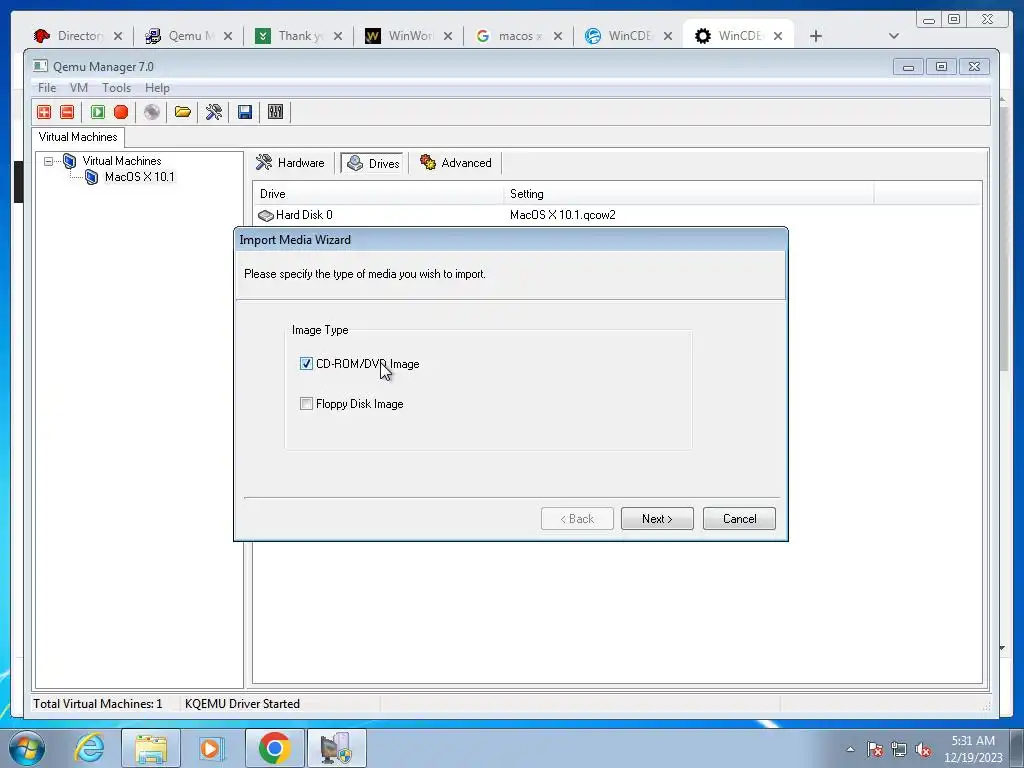Open the Windows Start menu
1024x768 pixels.
coord(27,748)
